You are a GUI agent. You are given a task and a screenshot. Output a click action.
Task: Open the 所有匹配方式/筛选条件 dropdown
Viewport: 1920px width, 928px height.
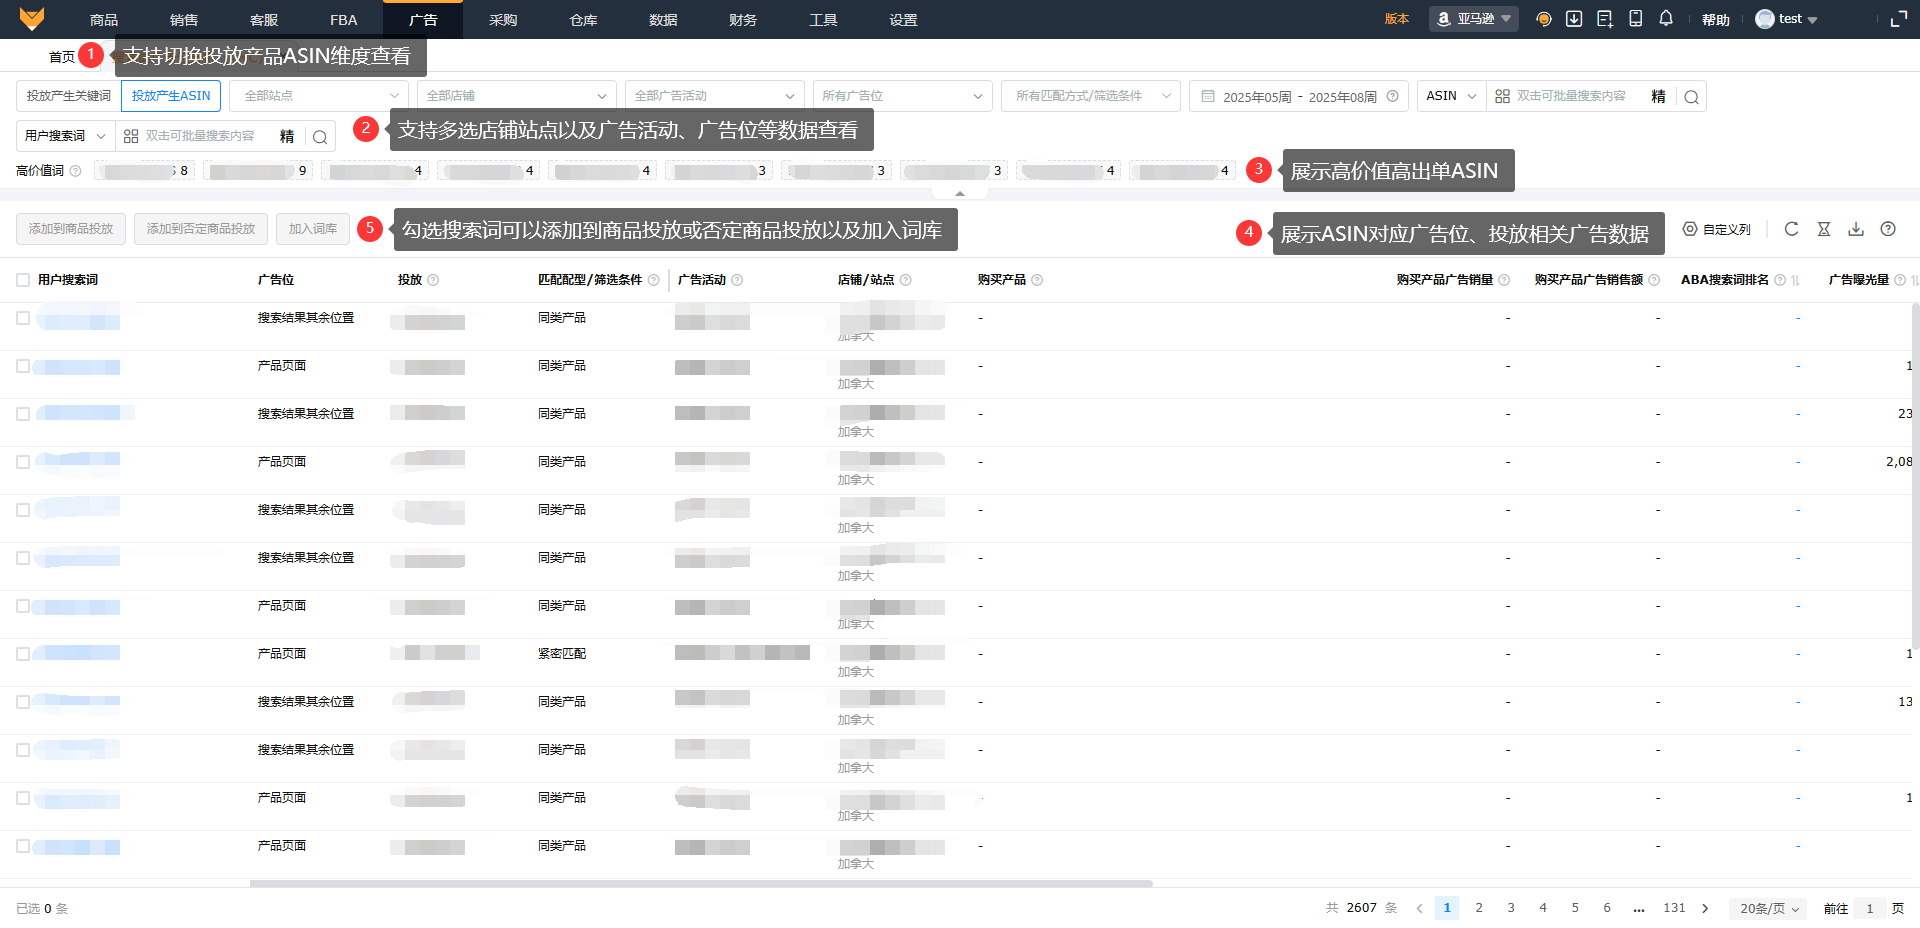click(1091, 96)
